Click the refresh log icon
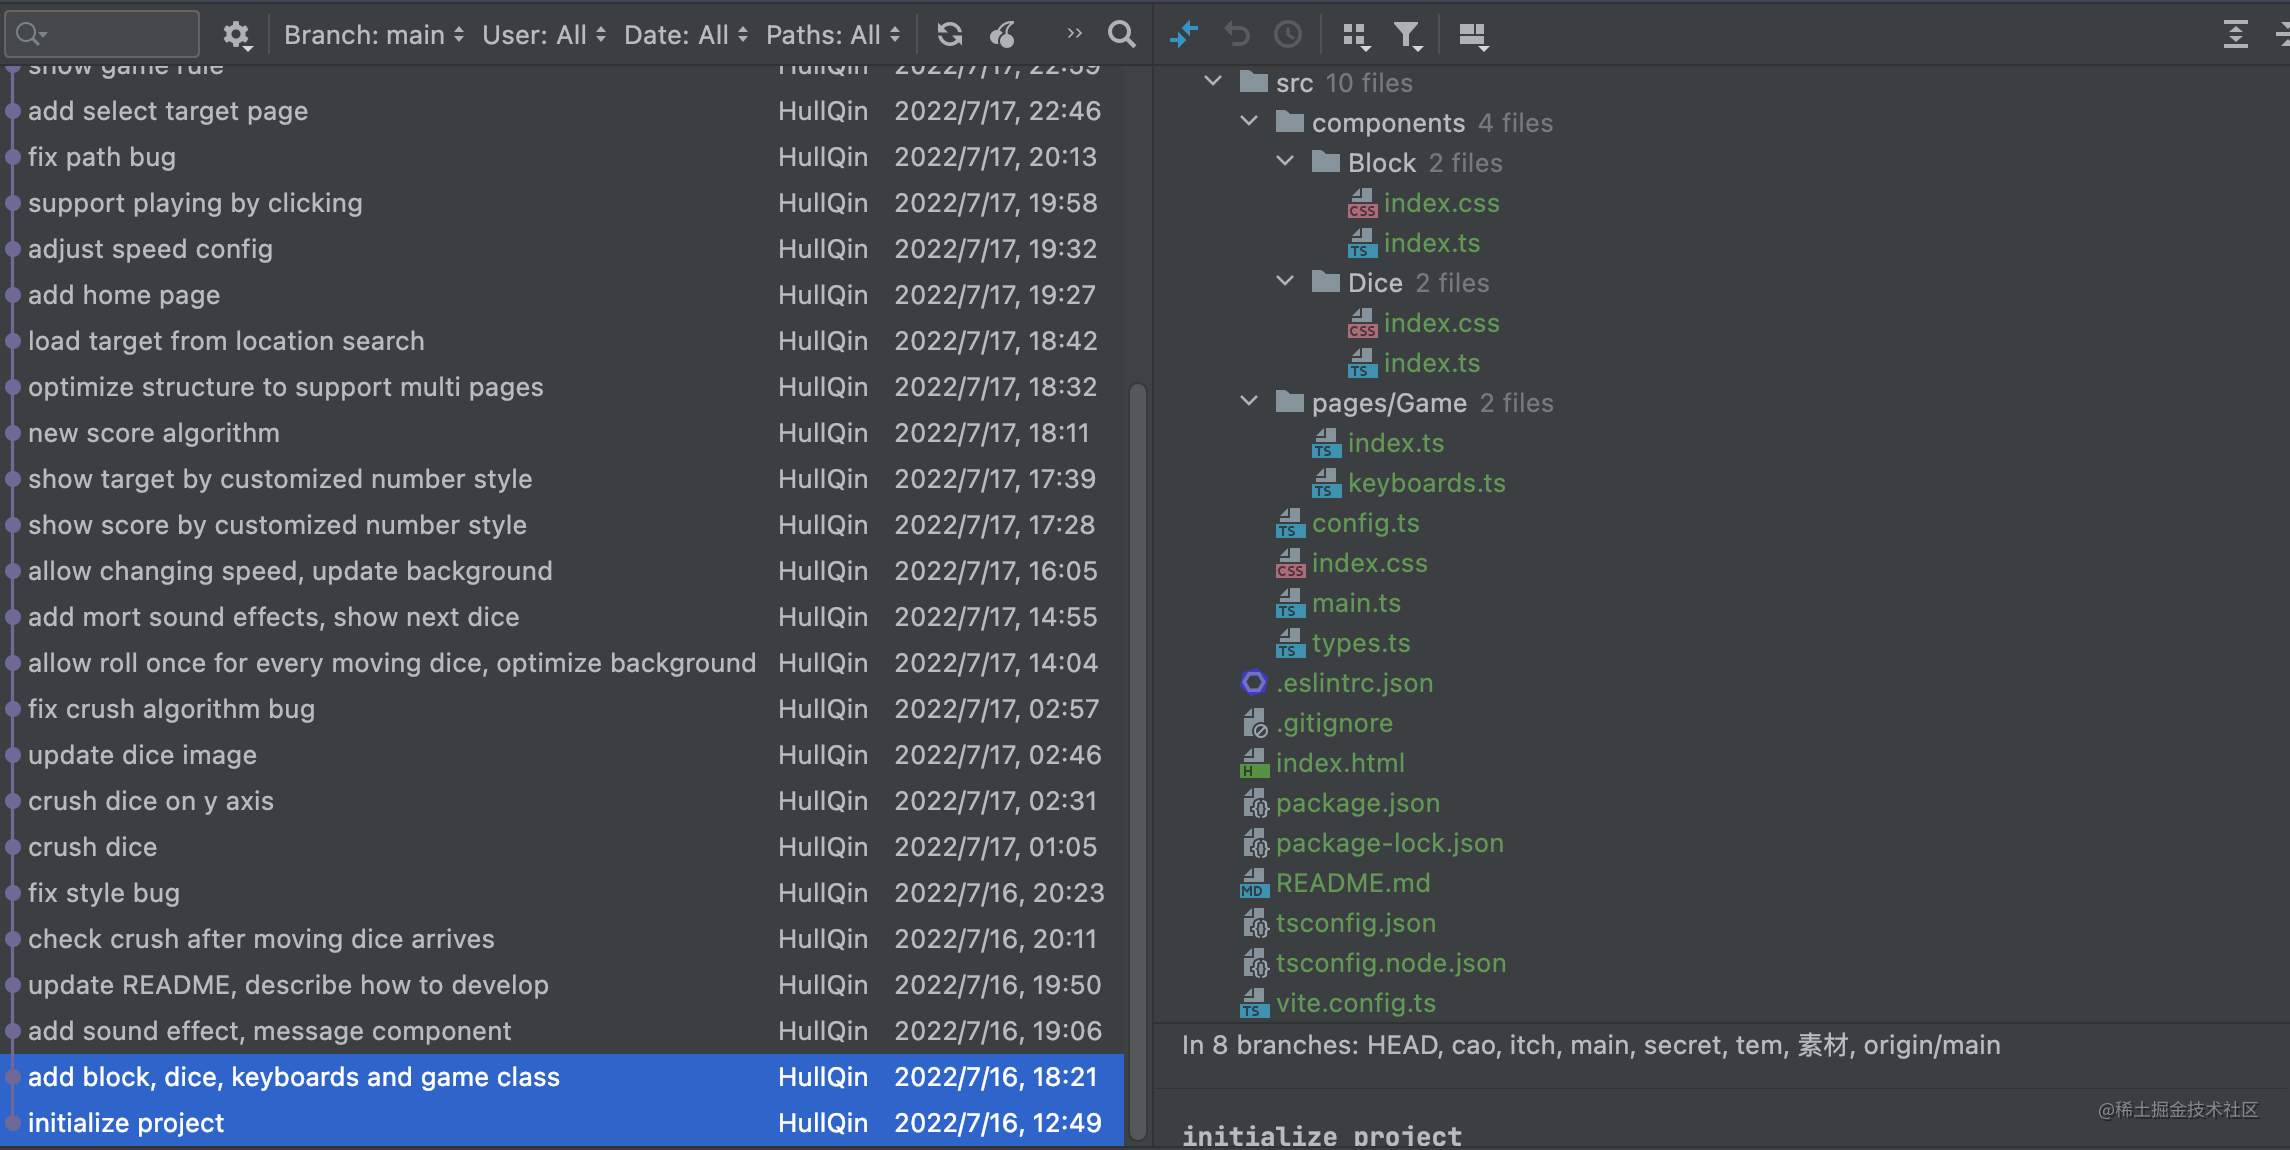Screen dimensions: 2290x1150 pyautogui.click(x=949, y=35)
